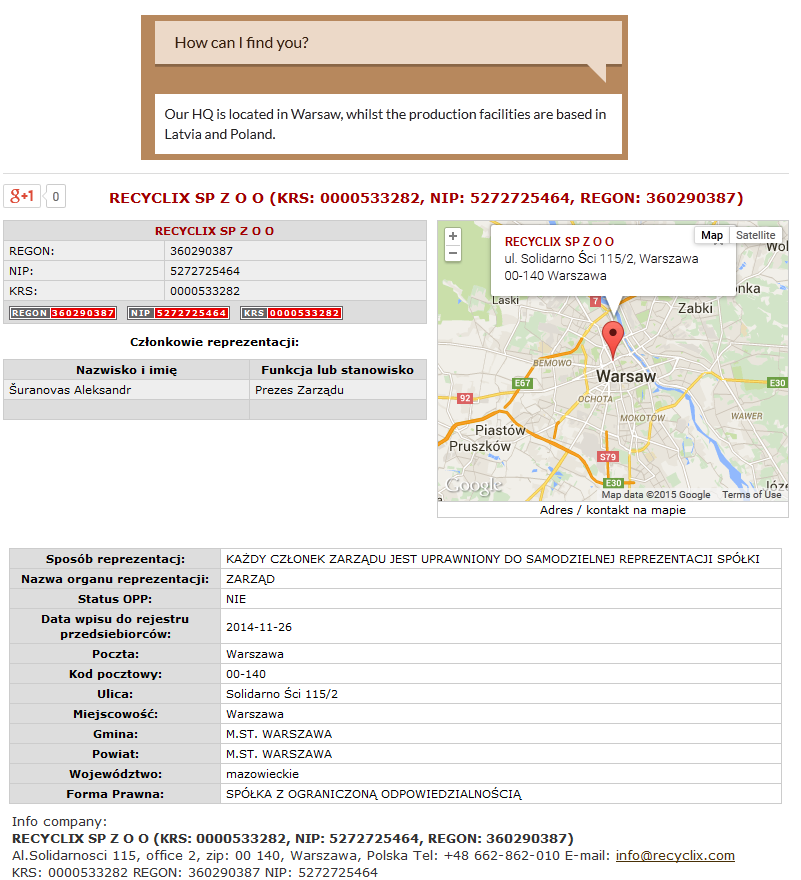
Task: Click the Ulica value Solidarno Ści 115/2
Action: pyautogui.click(x=282, y=694)
